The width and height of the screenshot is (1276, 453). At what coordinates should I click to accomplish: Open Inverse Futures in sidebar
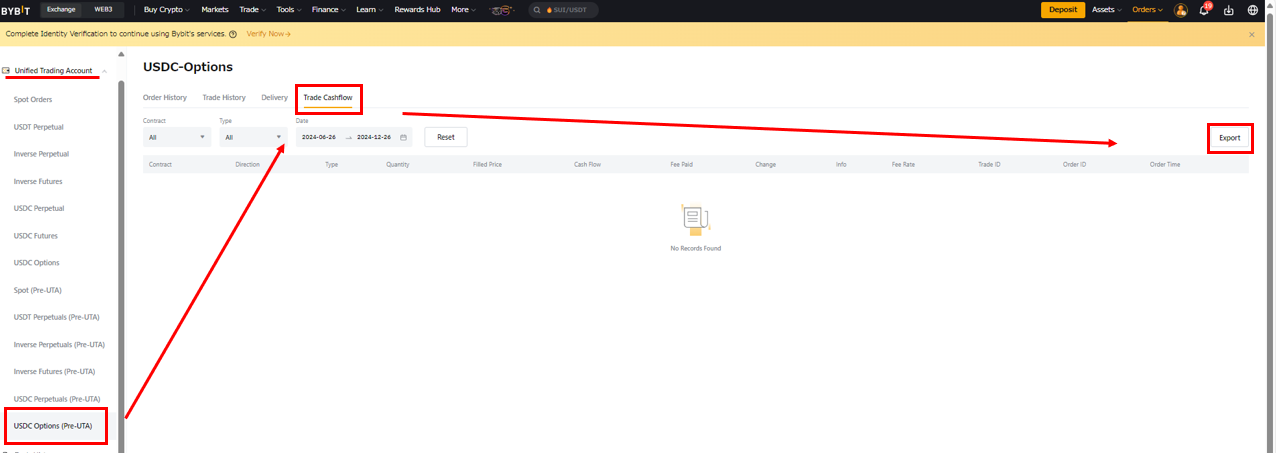38,181
